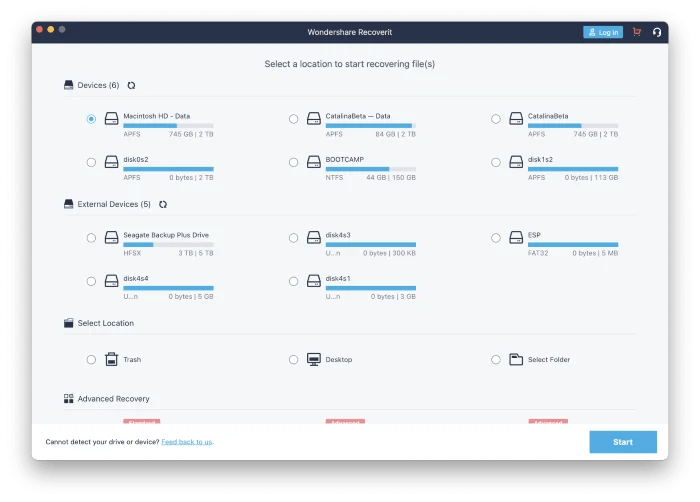Click the disk4s3 drive icon
Viewport: 700px width, 502px height.
314,237
